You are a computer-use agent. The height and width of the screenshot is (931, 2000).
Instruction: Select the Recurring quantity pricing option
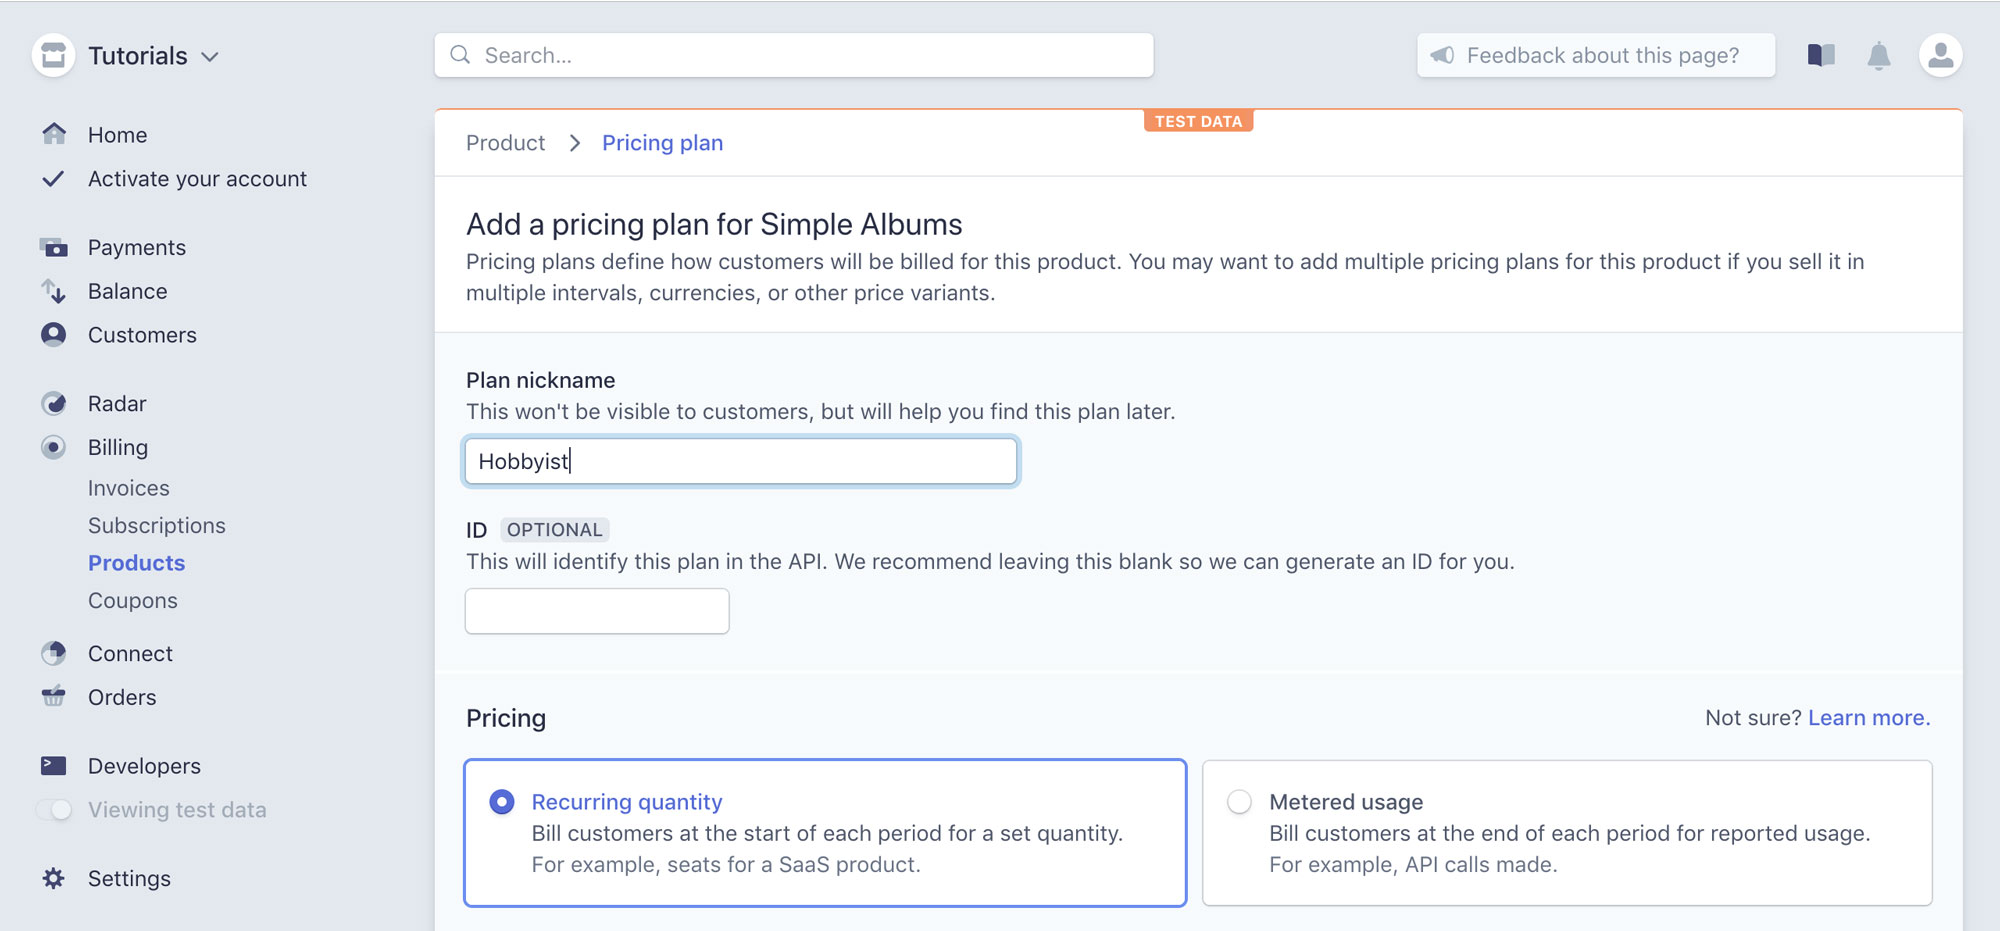(502, 801)
